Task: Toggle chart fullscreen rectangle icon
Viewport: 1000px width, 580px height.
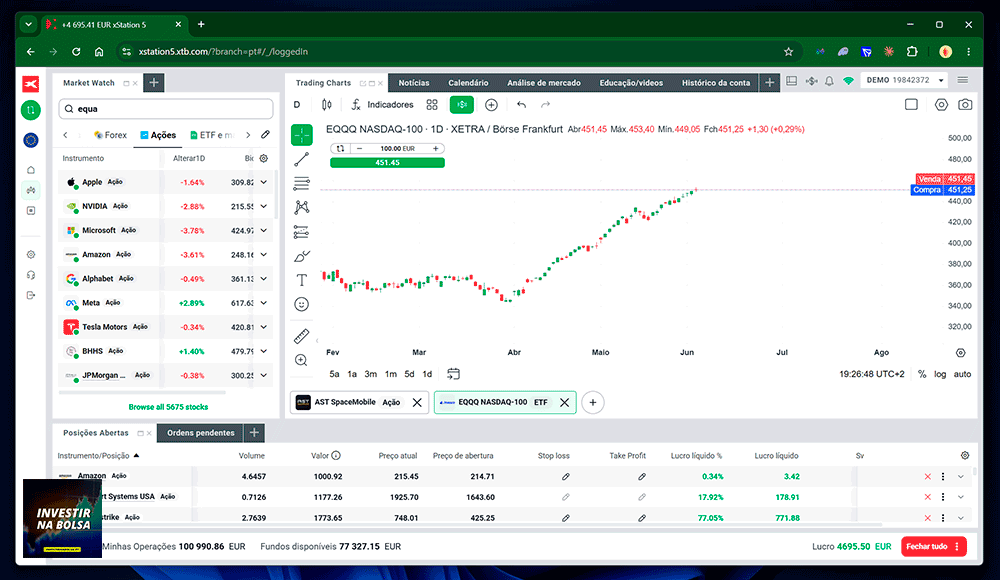Action: tap(911, 105)
